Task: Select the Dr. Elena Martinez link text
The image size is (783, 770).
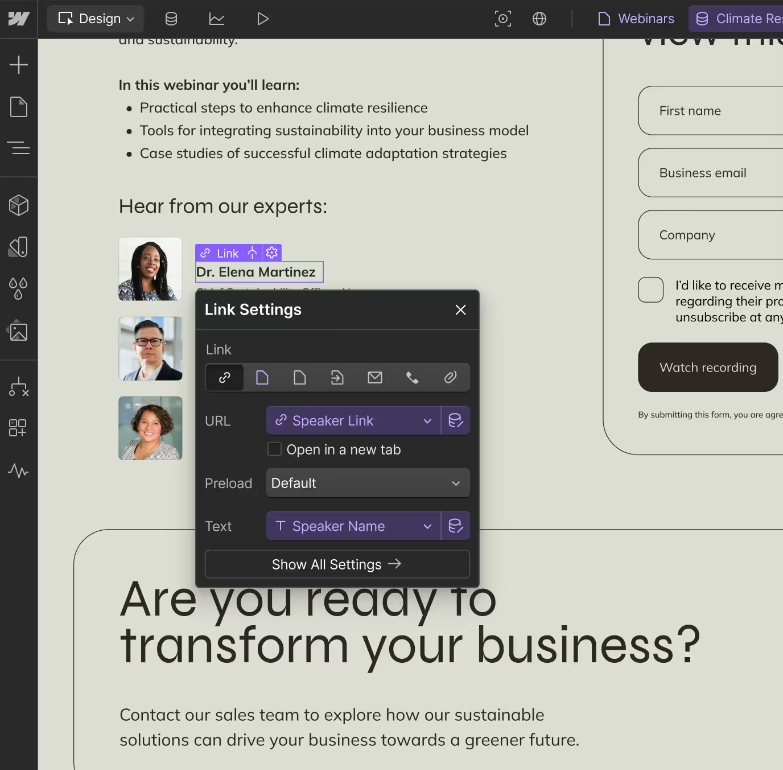Action: [259, 272]
